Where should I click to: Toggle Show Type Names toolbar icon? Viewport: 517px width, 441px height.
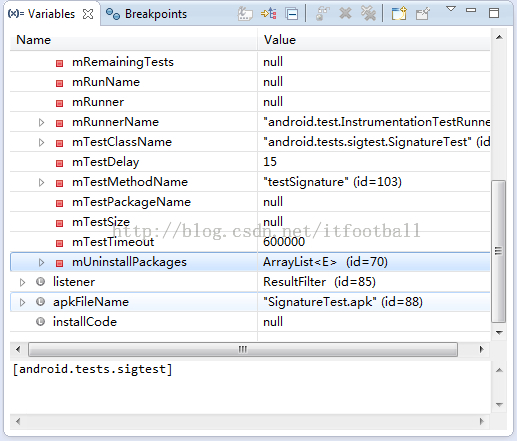click(x=245, y=14)
